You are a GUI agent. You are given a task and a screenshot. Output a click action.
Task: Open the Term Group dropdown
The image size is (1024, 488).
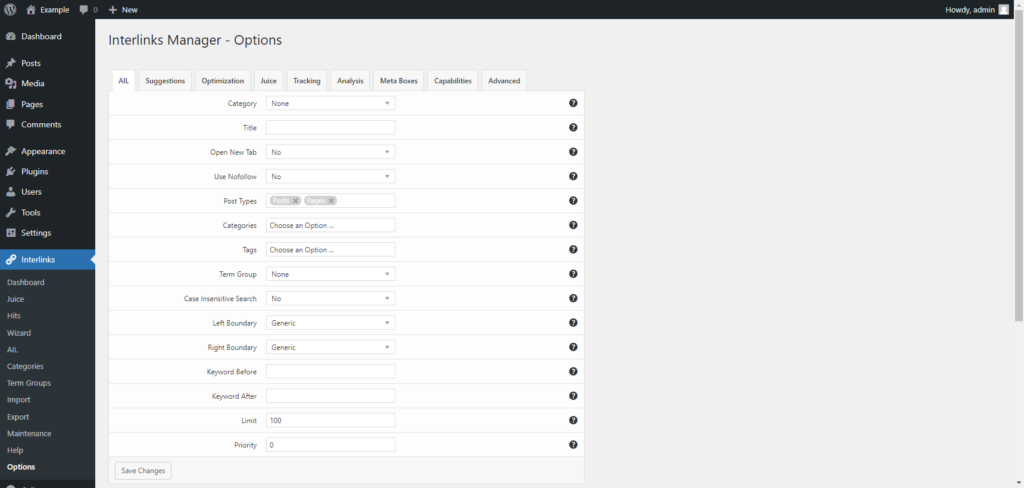[330, 274]
